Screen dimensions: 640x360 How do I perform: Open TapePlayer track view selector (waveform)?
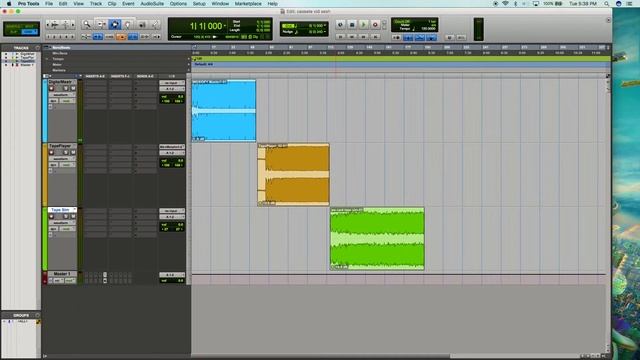[61, 159]
